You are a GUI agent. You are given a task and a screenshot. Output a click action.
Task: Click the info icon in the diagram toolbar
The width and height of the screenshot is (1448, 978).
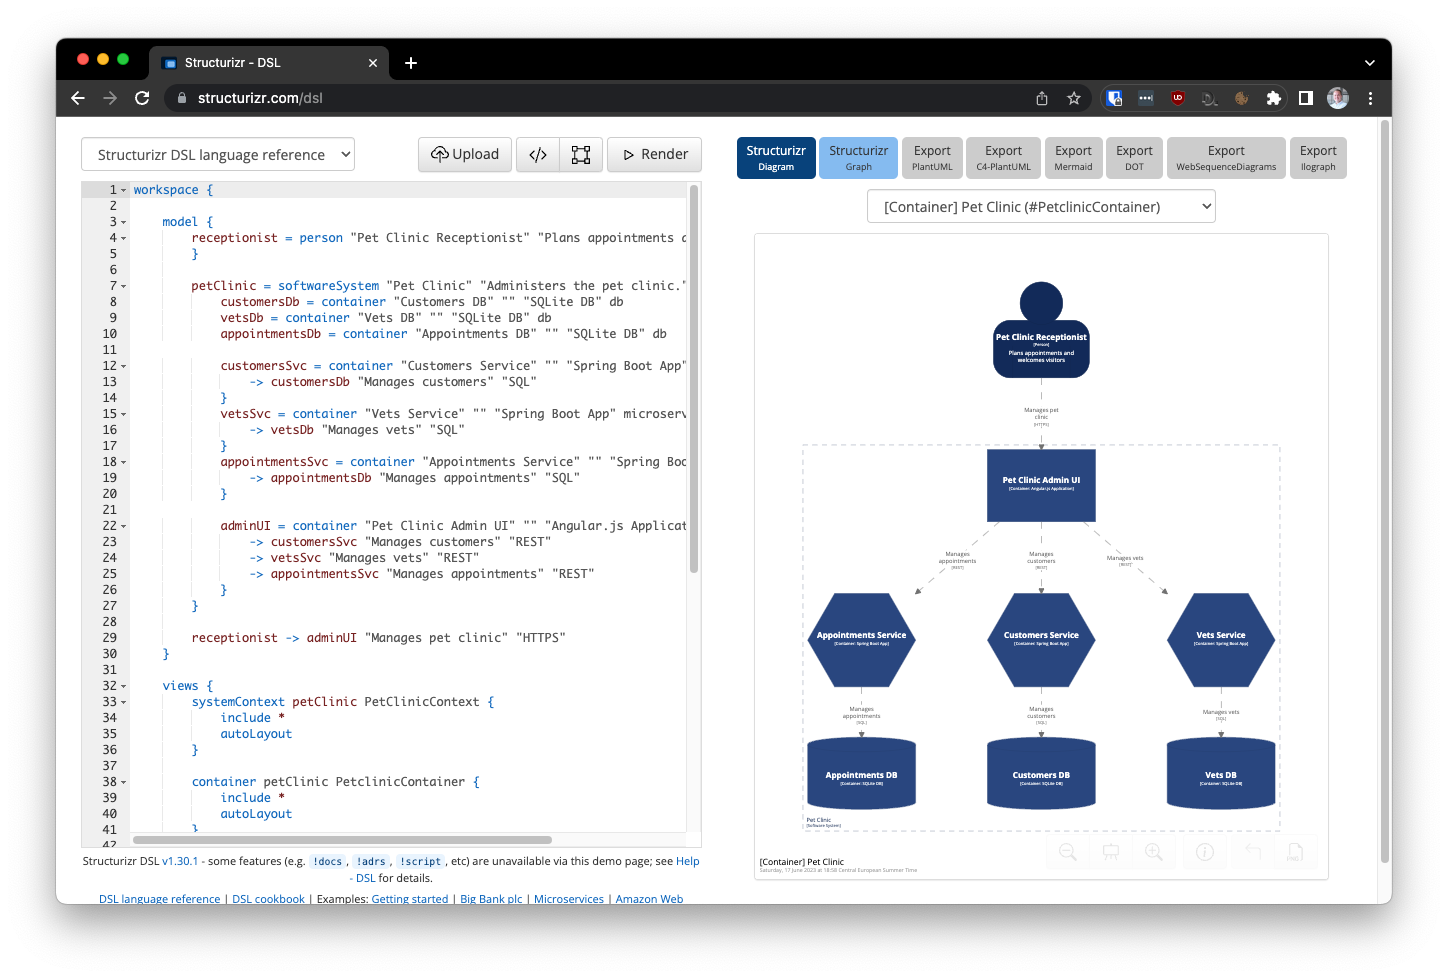pyautogui.click(x=1205, y=852)
